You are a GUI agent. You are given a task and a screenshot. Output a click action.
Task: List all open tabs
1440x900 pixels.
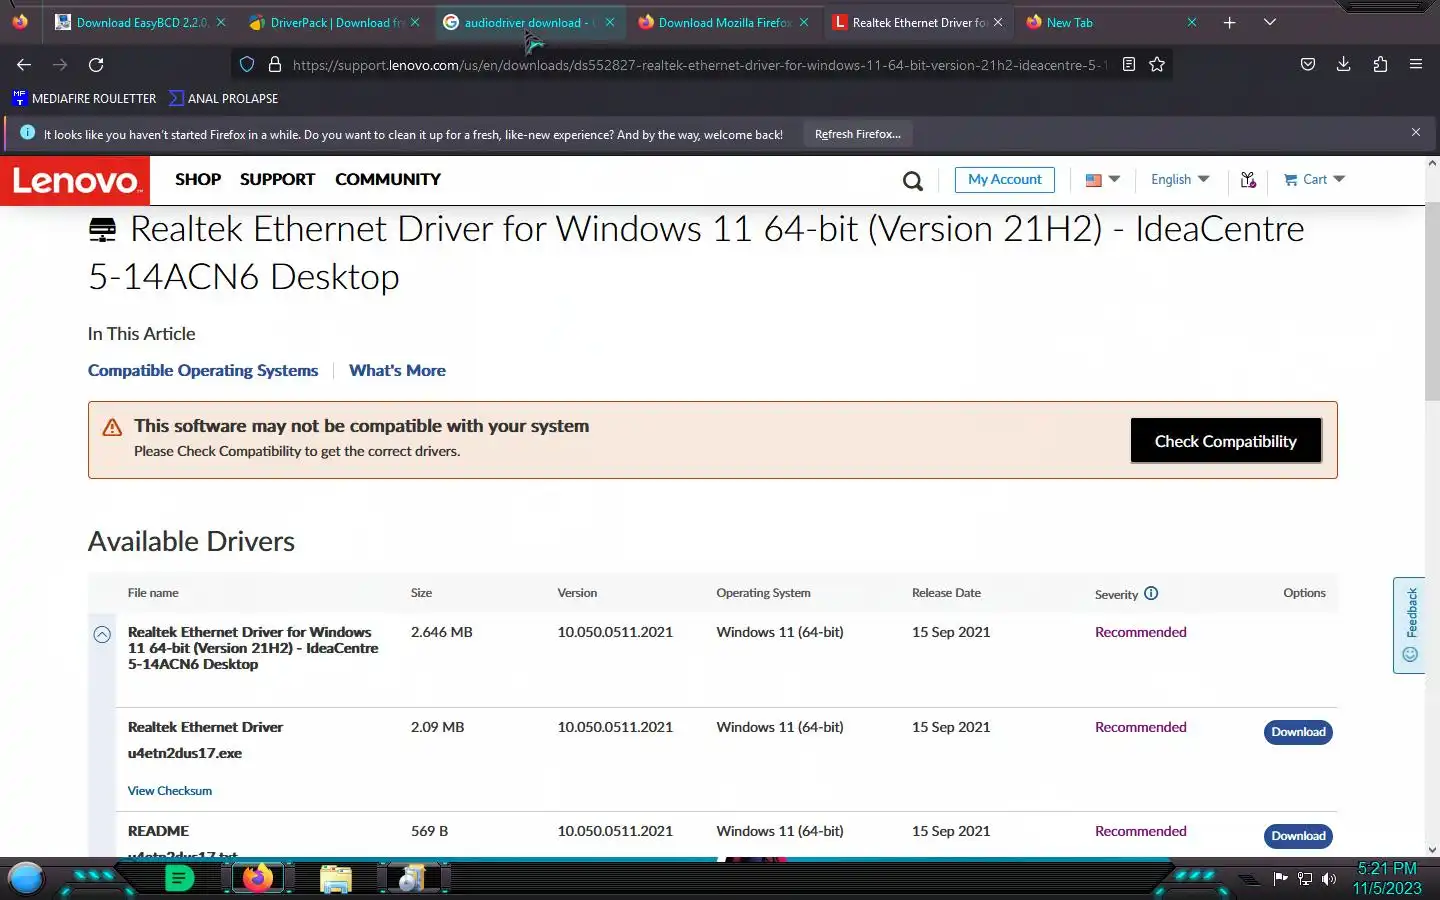[1270, 22]
